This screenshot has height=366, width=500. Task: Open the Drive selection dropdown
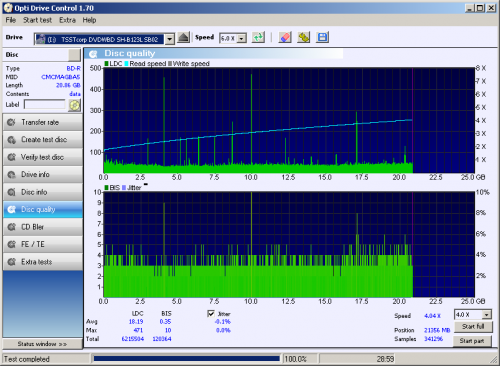(x=170, y=39)
